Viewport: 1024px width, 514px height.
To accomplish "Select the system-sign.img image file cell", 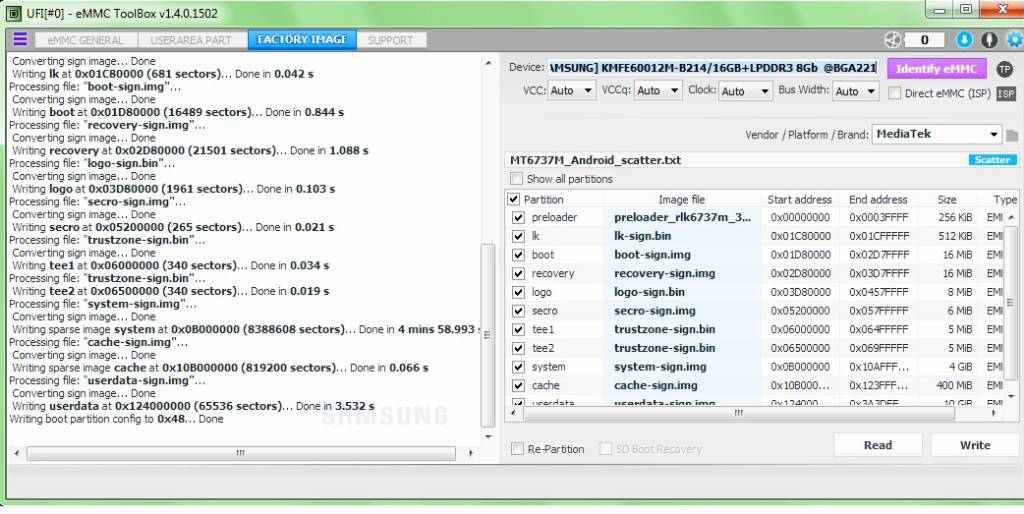I will pyautogui.click(x=682, y=366).
